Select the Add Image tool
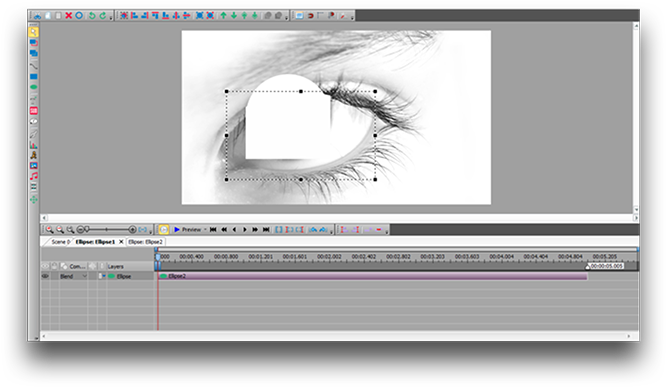The image size is (666, 387). (34, 166)
